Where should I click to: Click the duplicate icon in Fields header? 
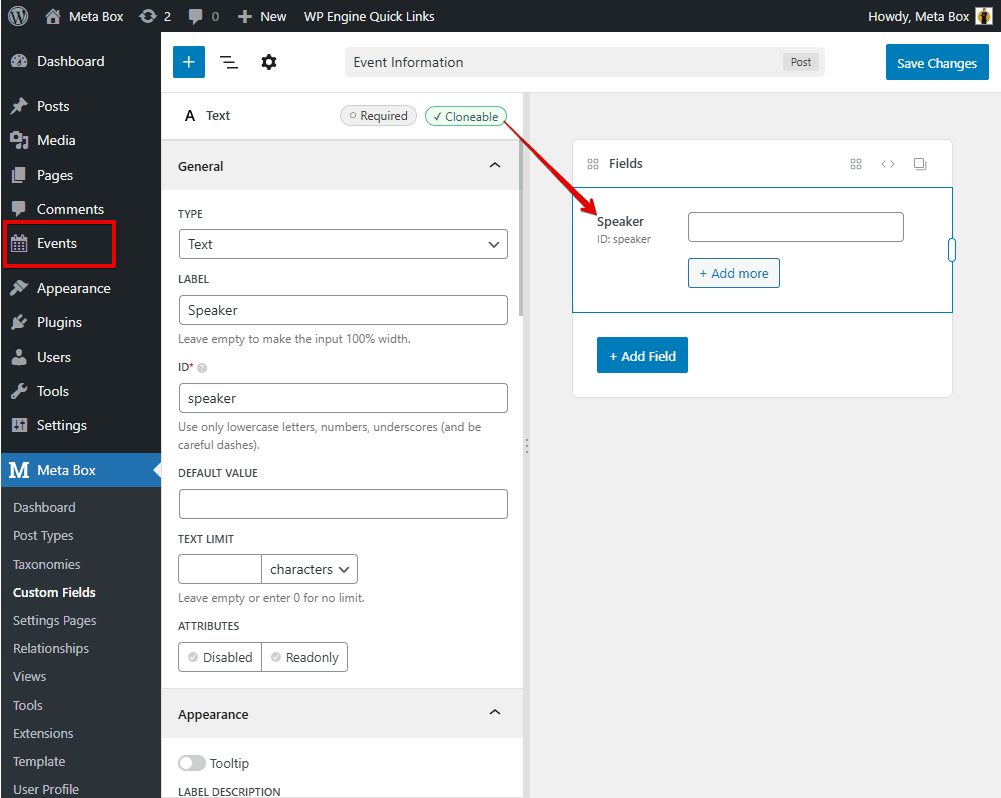(x=920, y=164)
